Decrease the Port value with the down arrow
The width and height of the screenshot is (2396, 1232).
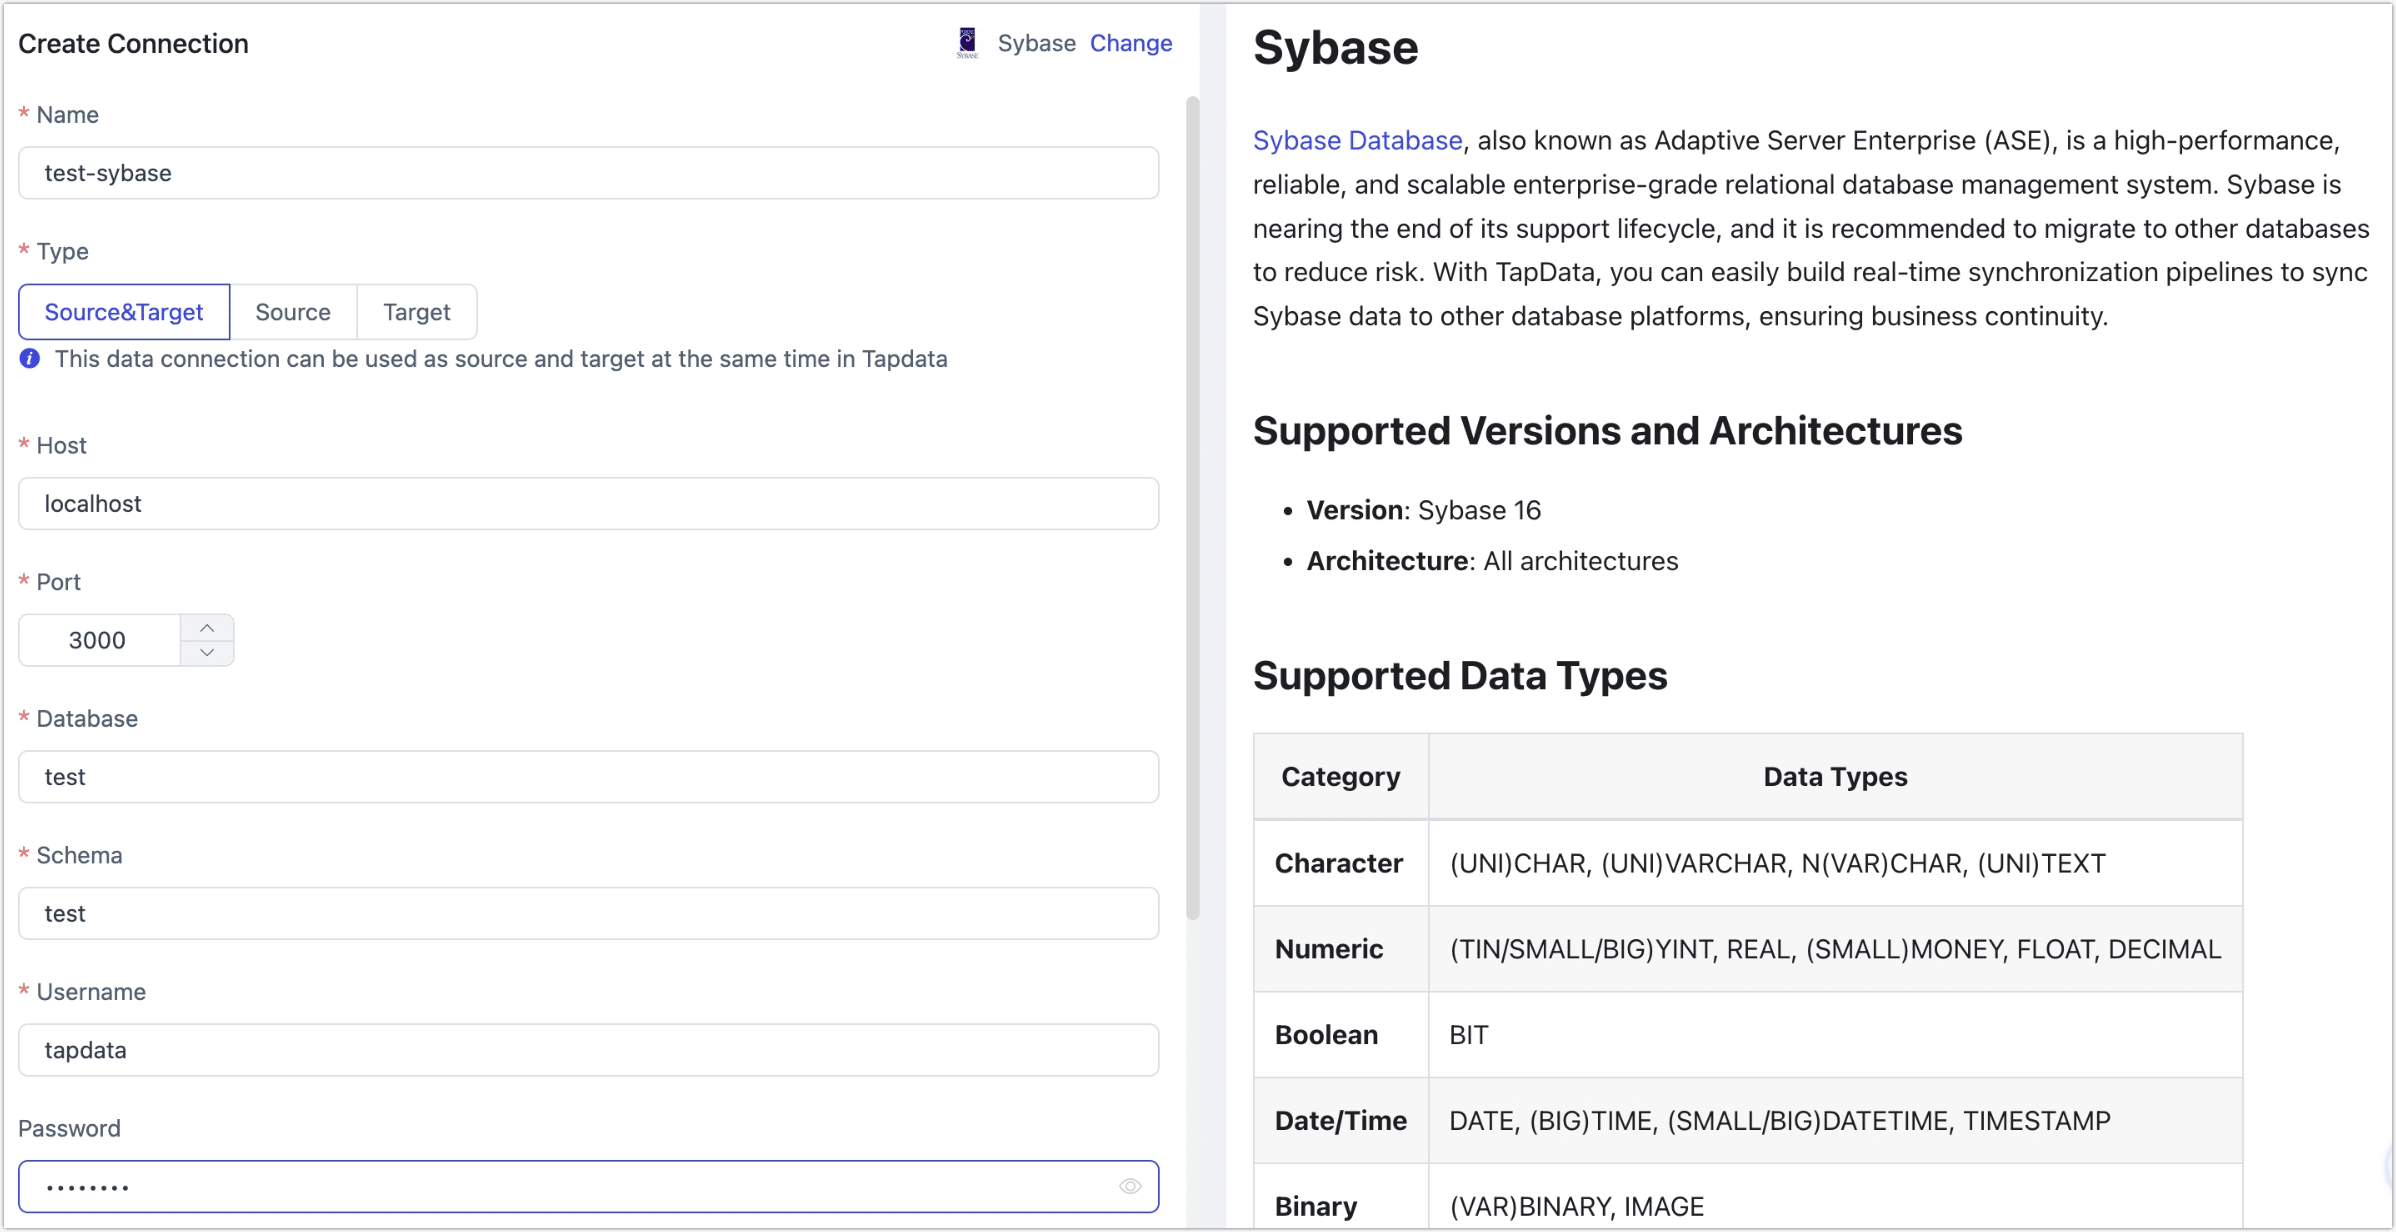coord(207,653)
